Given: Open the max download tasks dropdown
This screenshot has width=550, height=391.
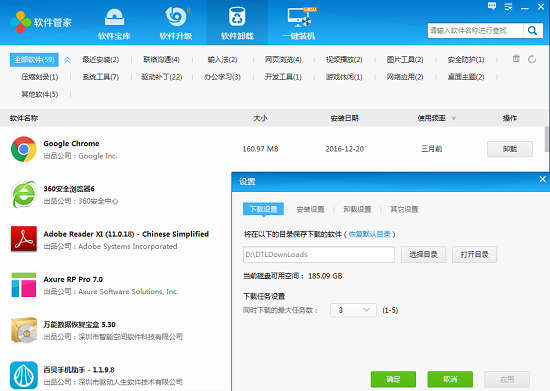Looking at the screenshot, I should tap(353, 310).
